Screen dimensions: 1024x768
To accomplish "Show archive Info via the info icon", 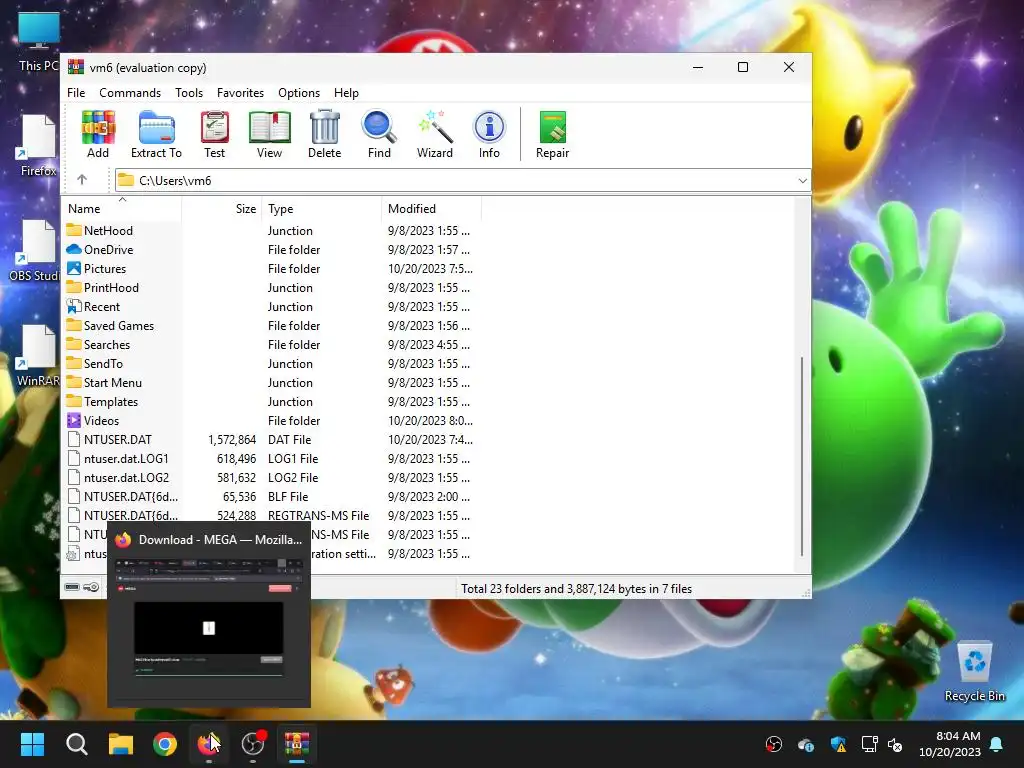I will 489,135.
